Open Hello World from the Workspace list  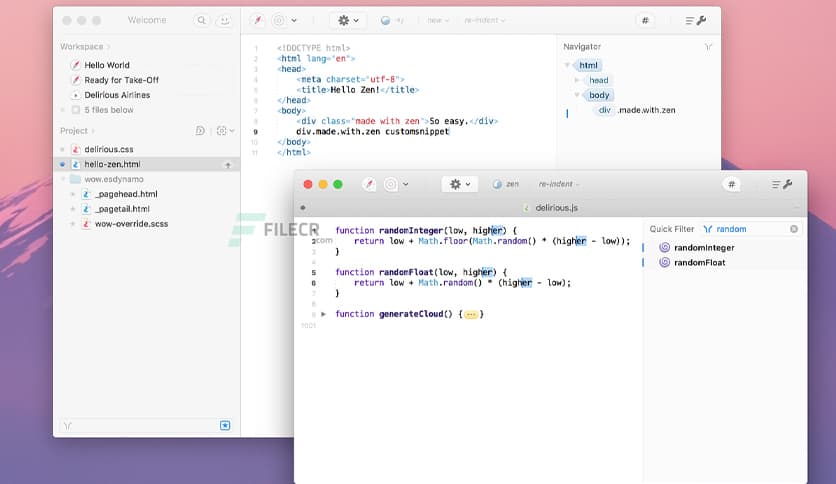[107, 65]
